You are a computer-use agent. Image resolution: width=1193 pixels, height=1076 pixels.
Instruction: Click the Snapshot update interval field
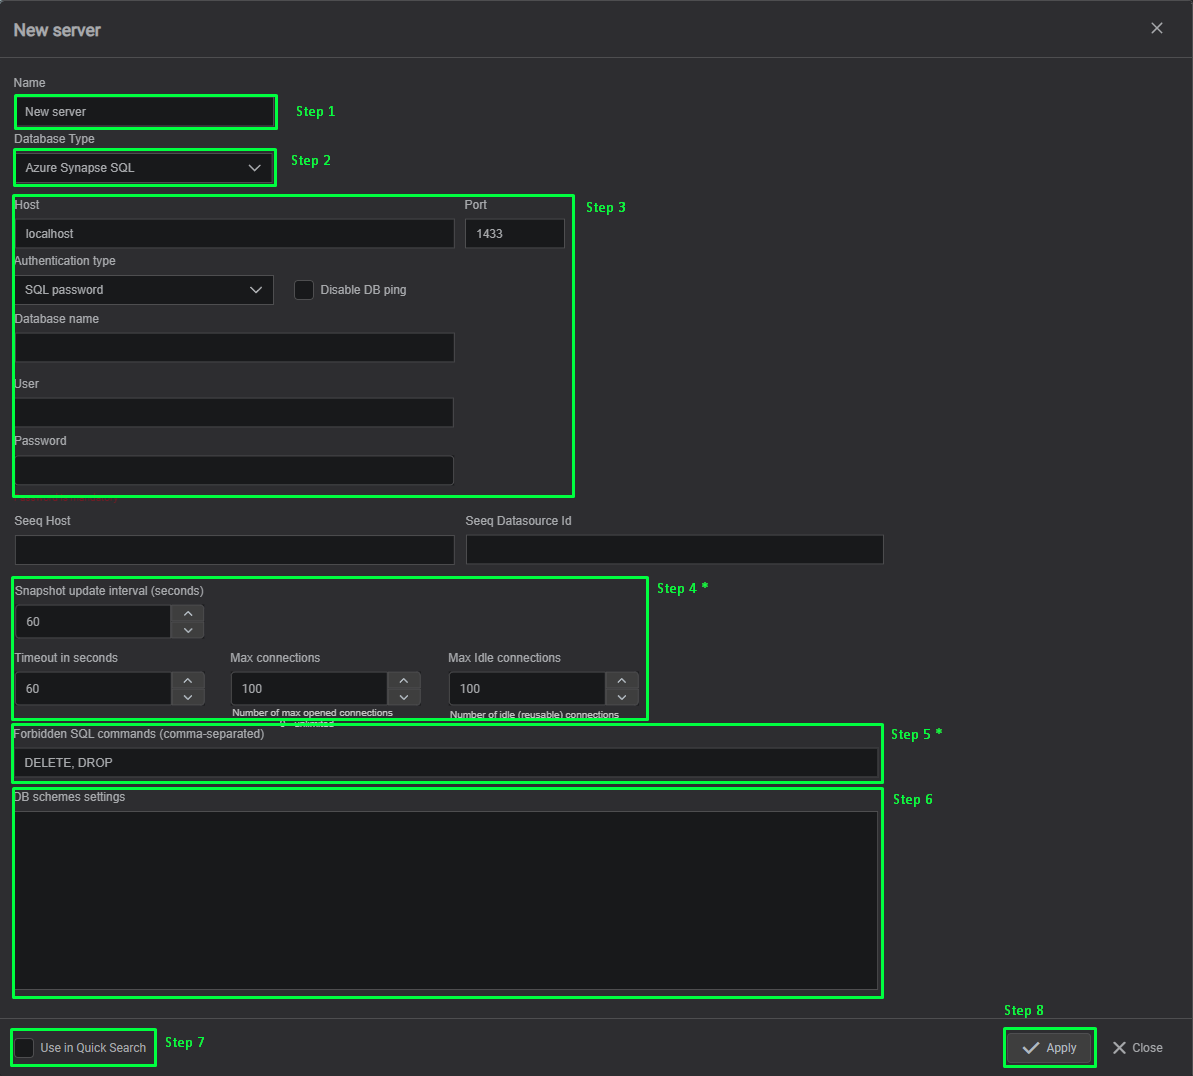pyautogui.click(x=94, y=622)
